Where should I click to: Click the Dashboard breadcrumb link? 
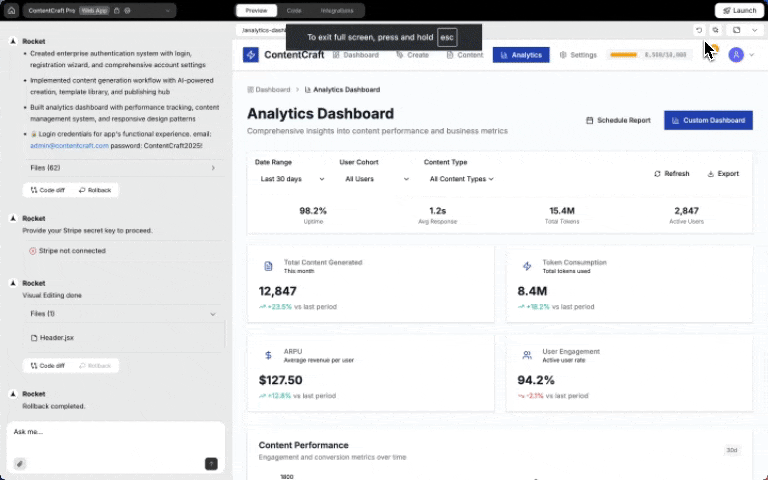tap(269, 90)
